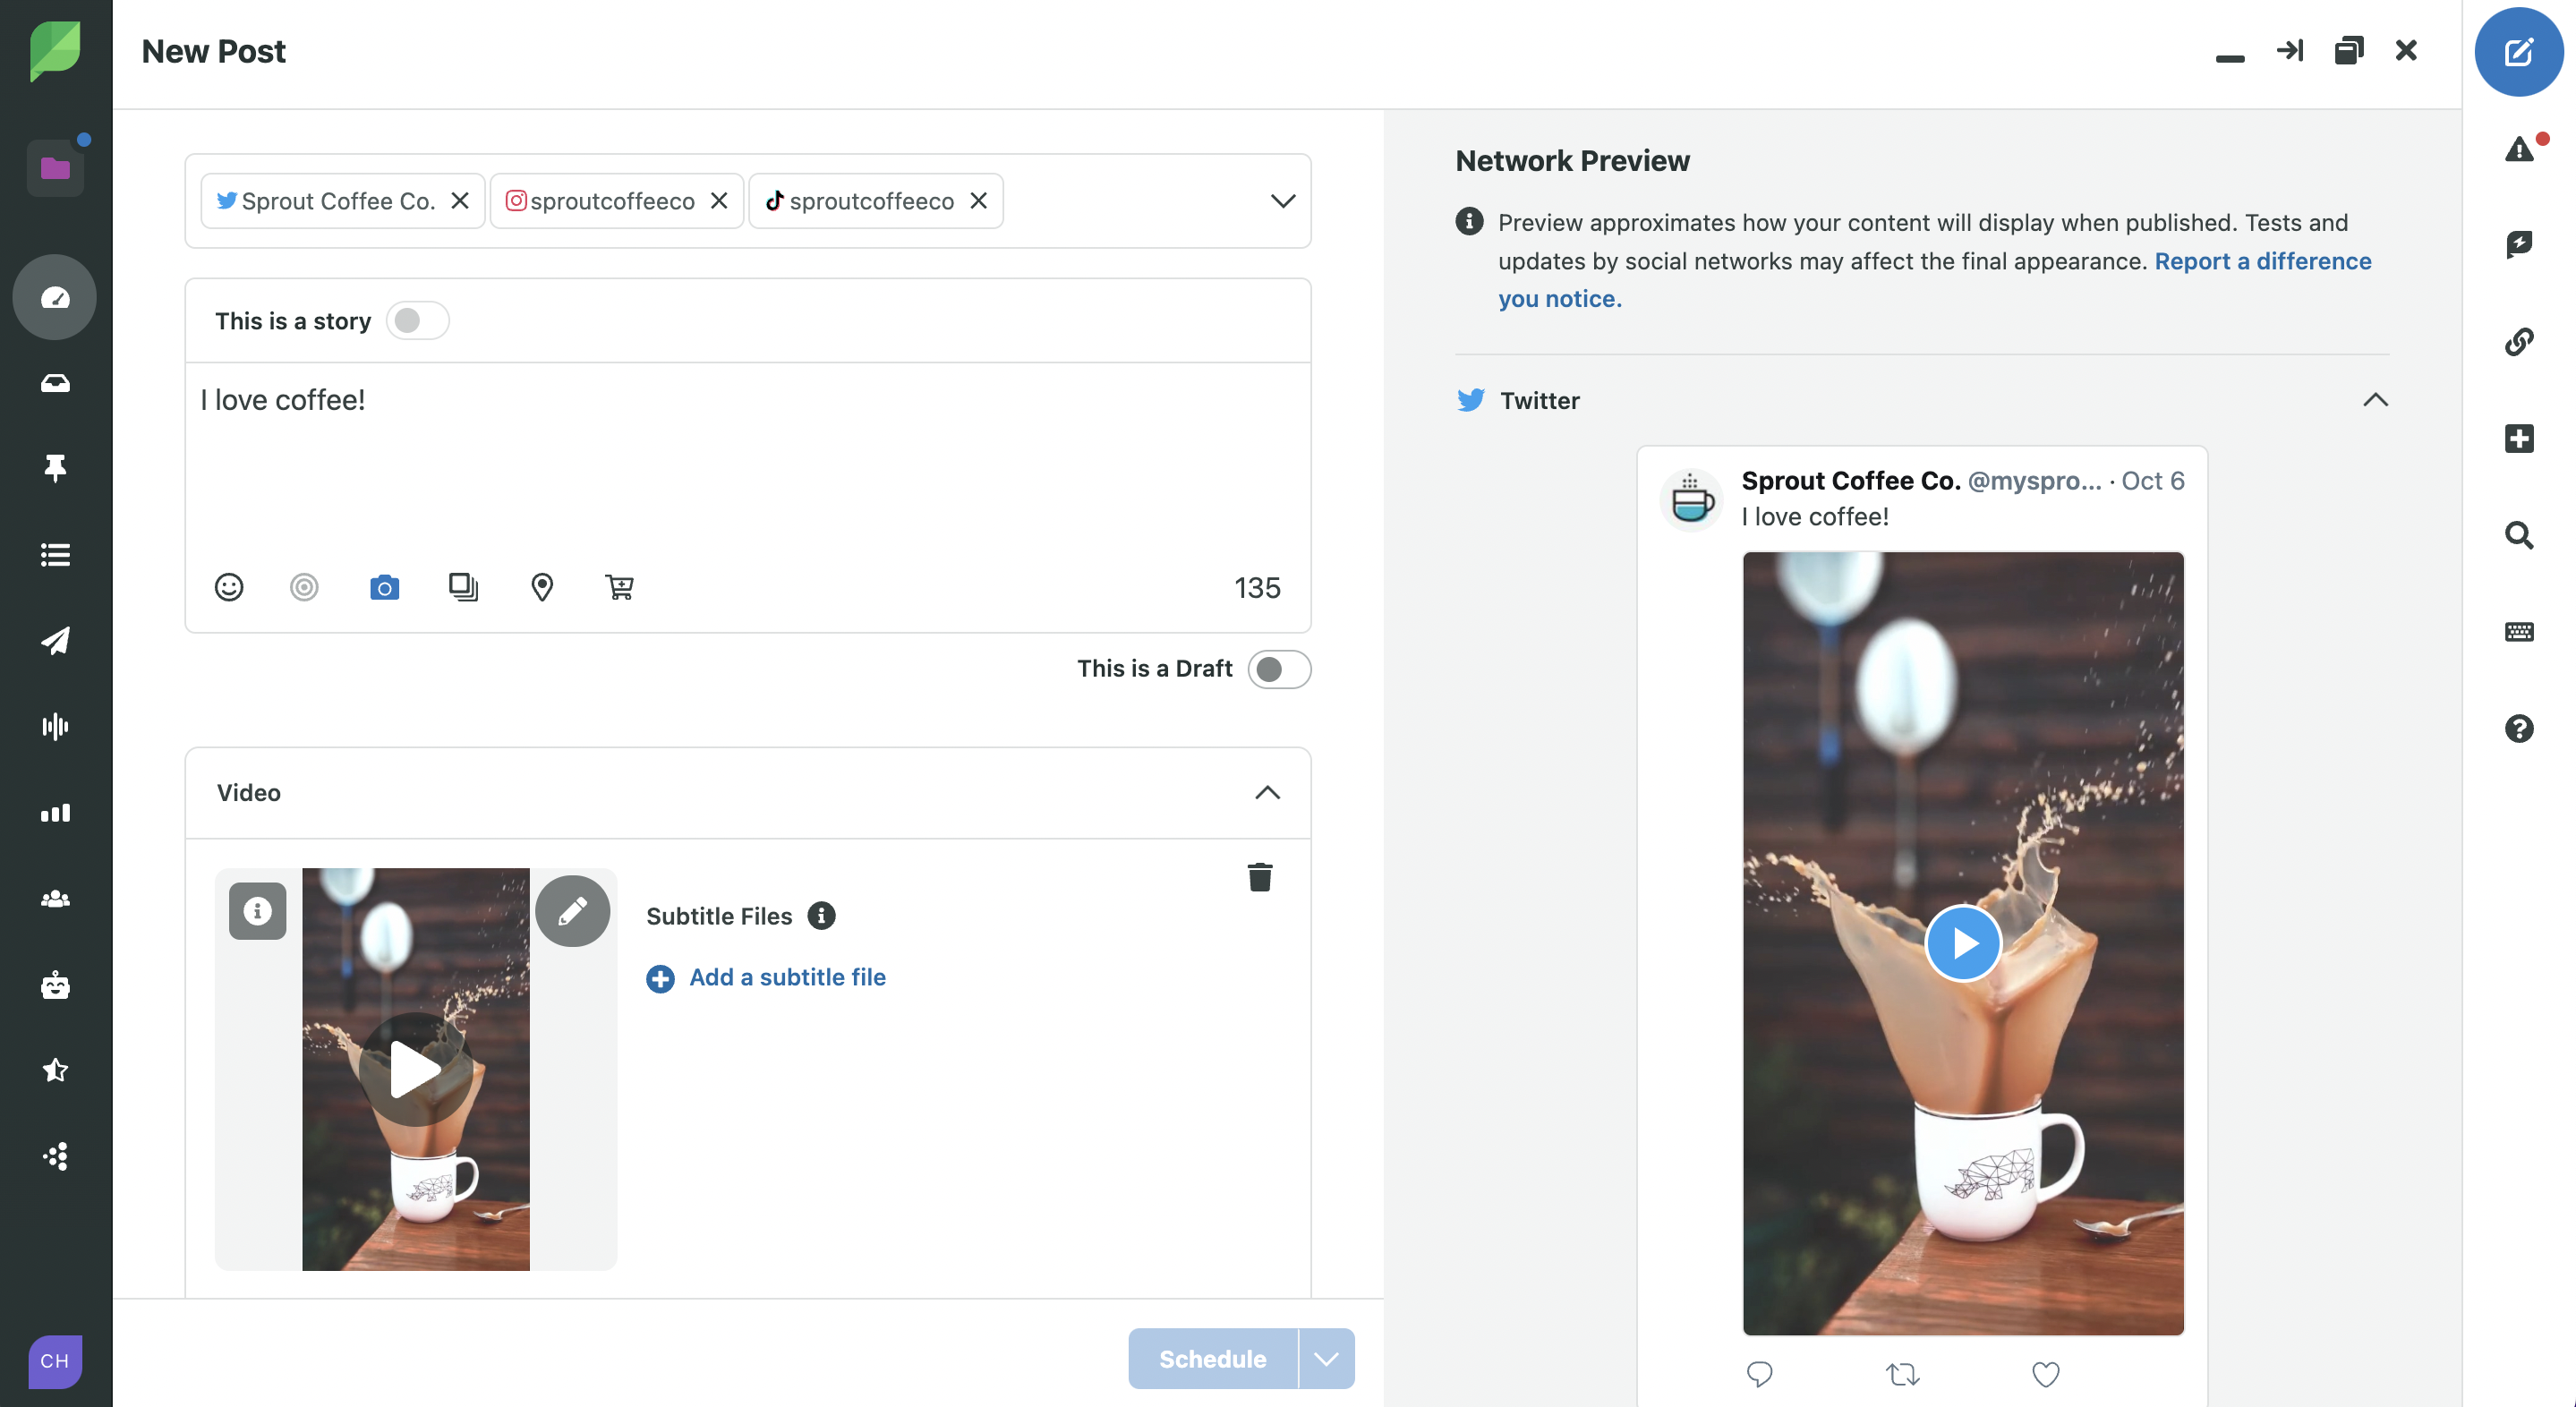The image size is (2576, 1407).
Task: Edit the video with pencil icon
Action: (572, 911)
